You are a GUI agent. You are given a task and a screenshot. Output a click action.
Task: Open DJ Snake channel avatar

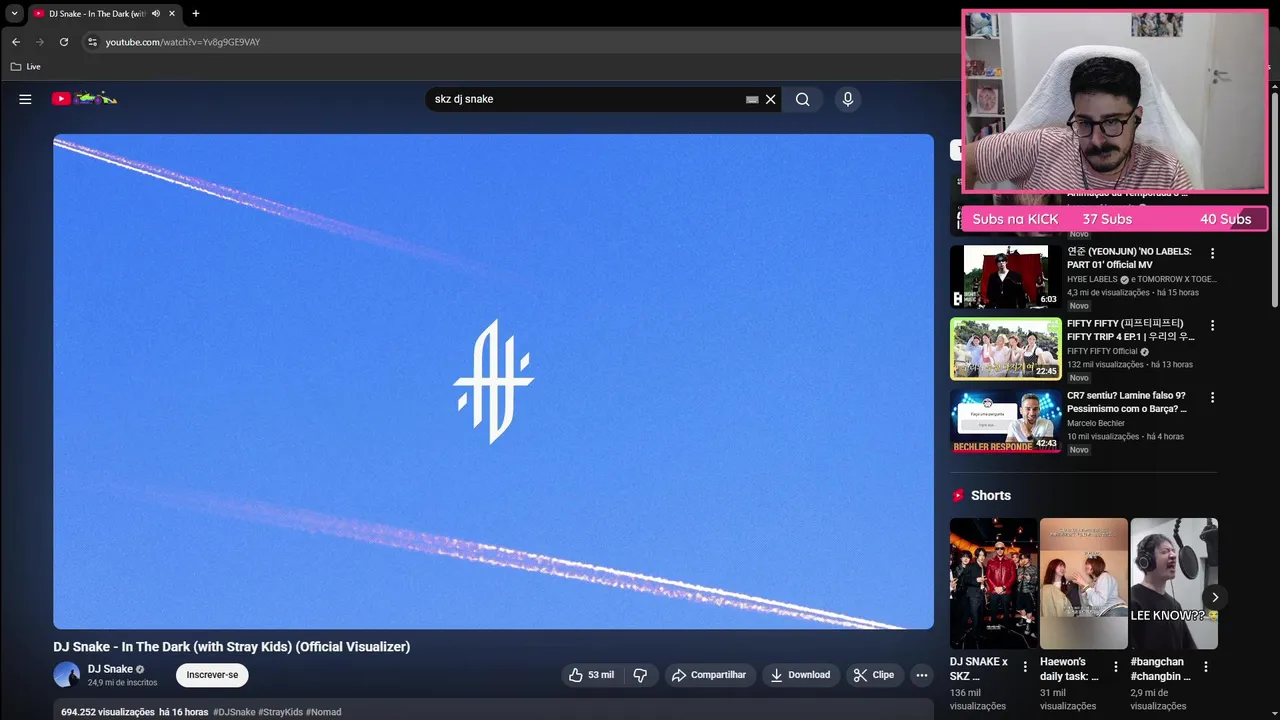point(66,675)
